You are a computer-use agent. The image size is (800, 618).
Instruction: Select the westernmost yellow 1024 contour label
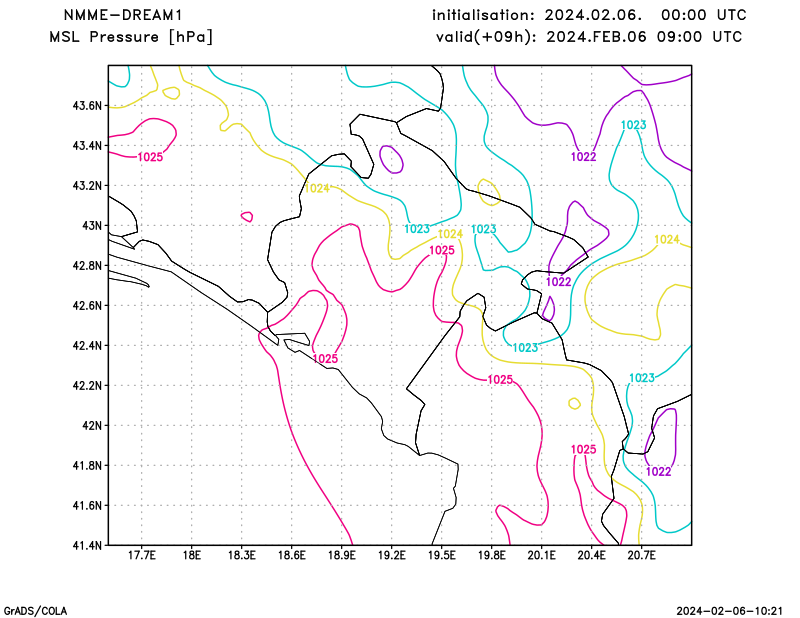pyautogui.click(x=317, y=188)
